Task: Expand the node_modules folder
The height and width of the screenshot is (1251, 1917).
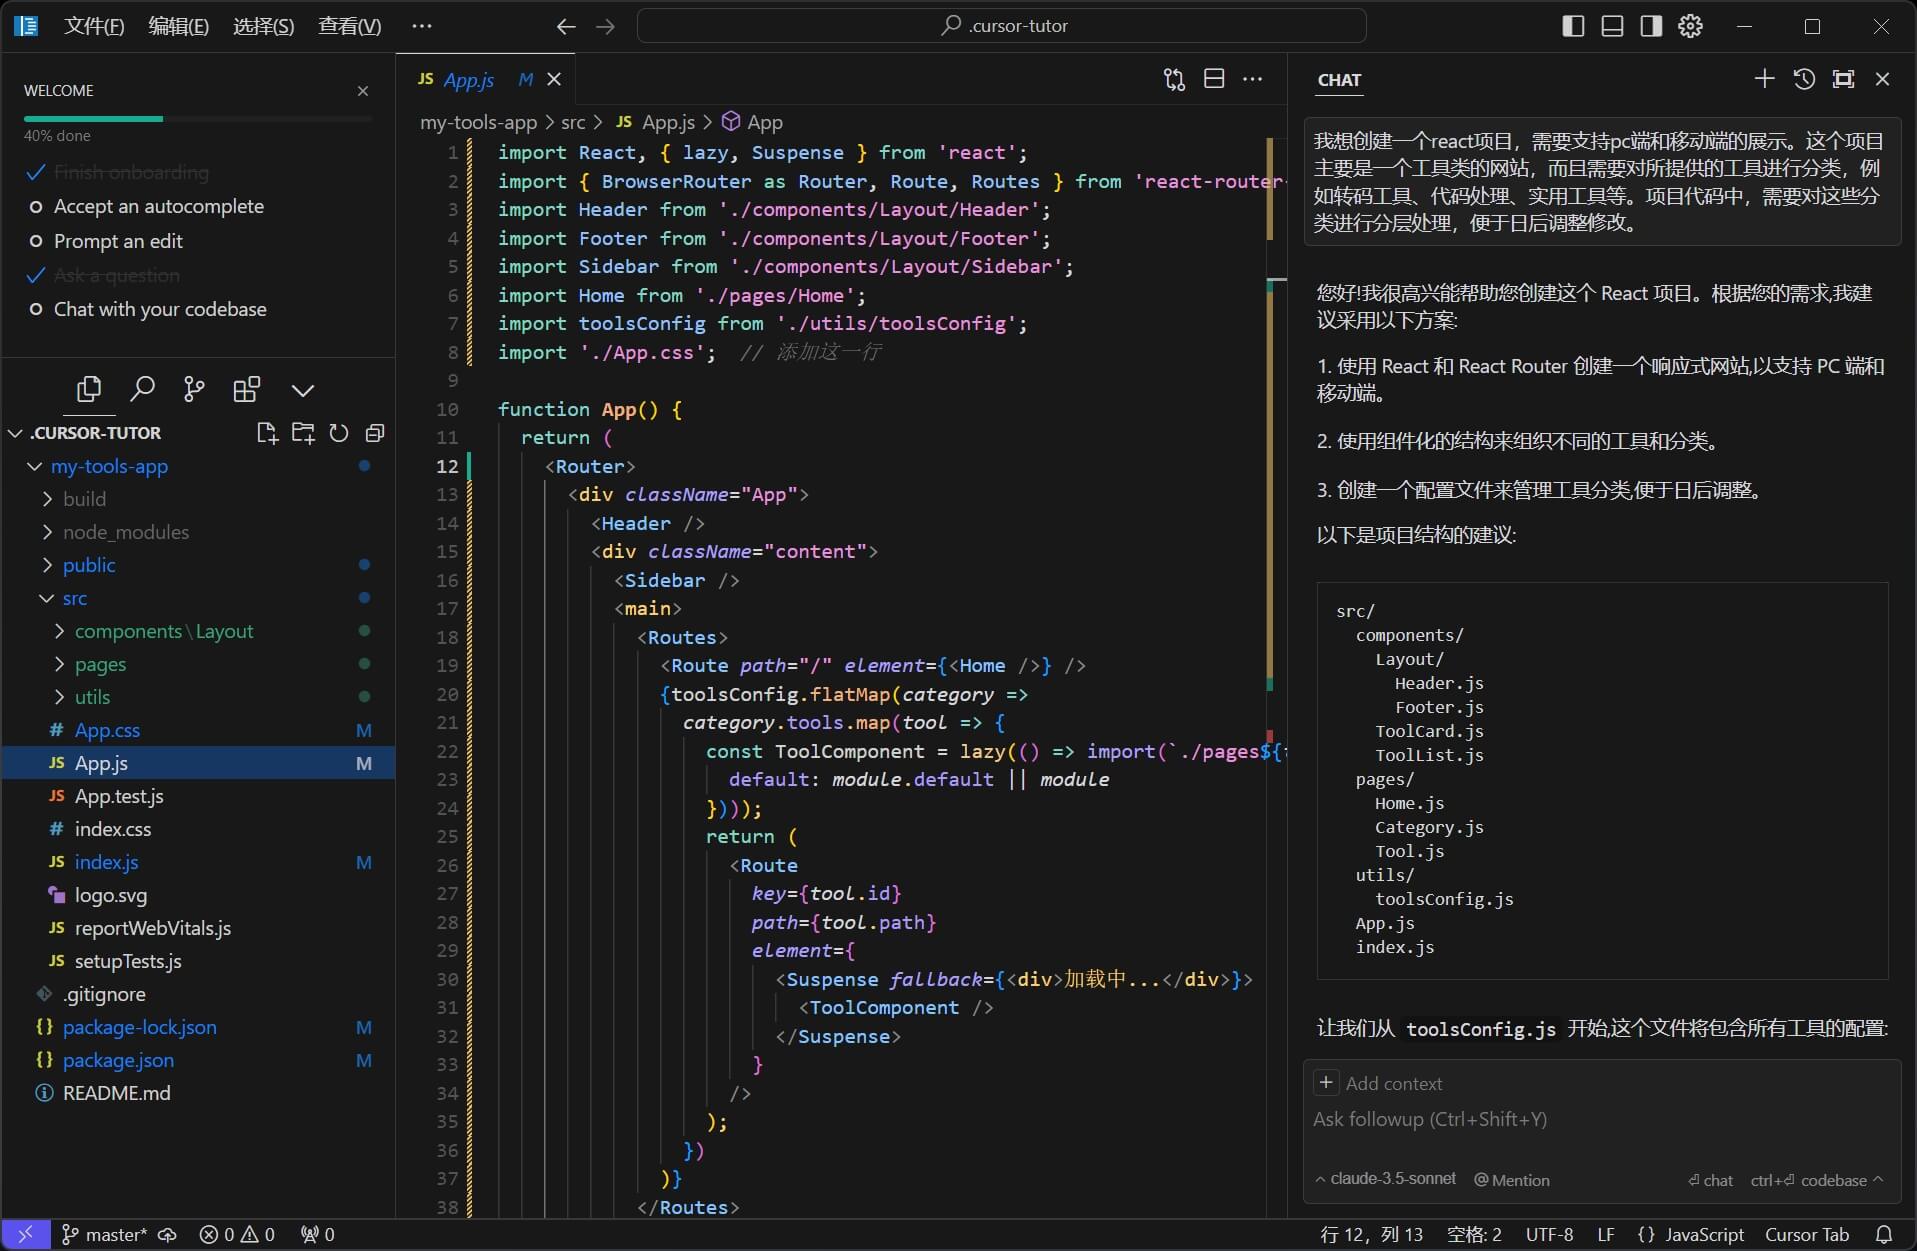Action: pos(125,532)
